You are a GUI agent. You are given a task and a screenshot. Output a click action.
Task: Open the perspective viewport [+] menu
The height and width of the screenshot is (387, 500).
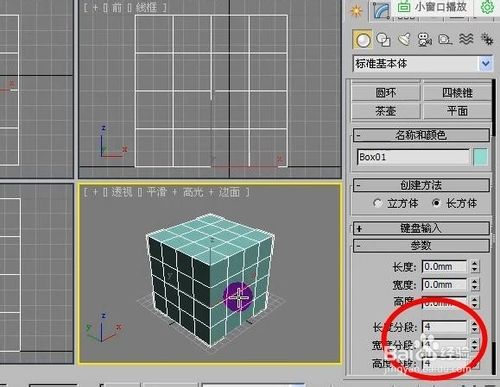[x=95, y=192]
